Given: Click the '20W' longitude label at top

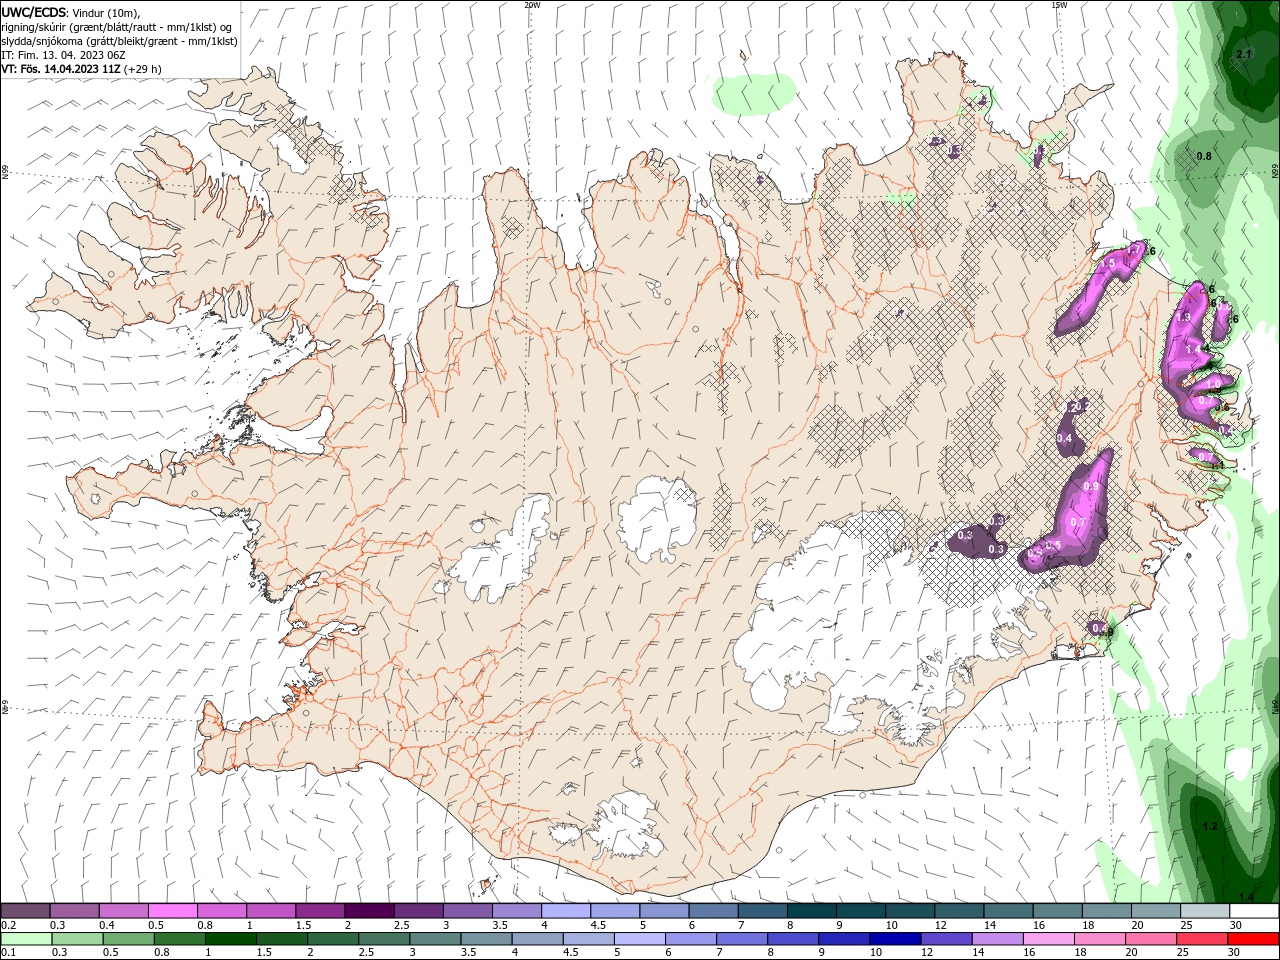Looking at the screenshot, I should (532, 4).
